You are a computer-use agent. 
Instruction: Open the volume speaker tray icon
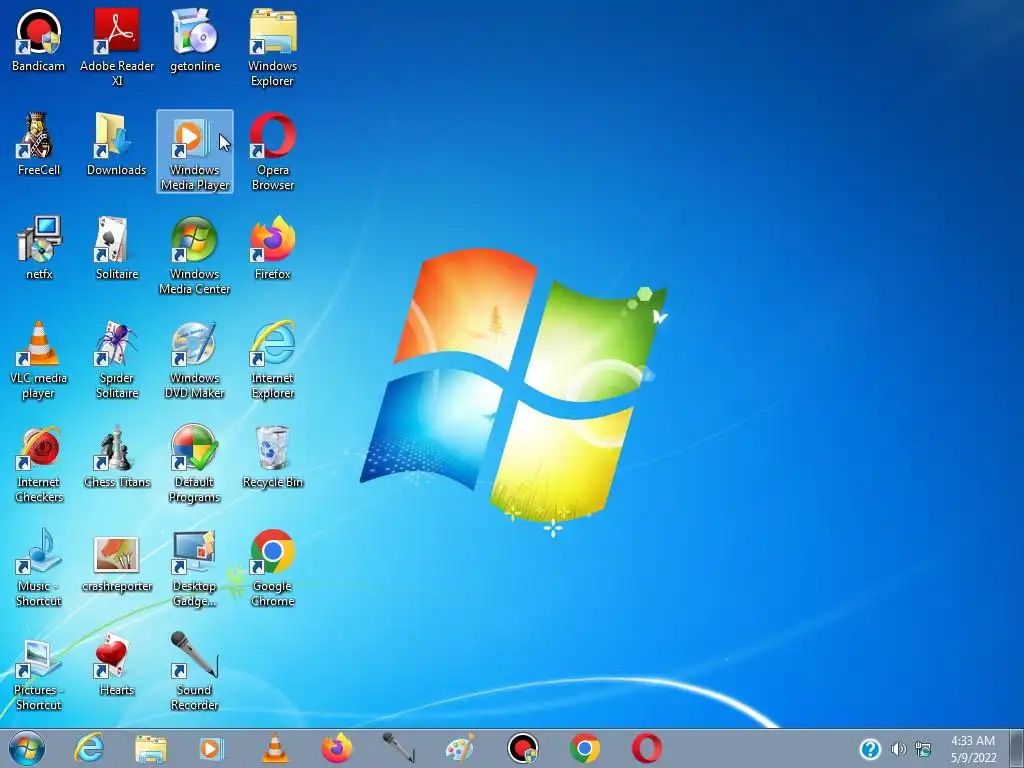point(899,749)
